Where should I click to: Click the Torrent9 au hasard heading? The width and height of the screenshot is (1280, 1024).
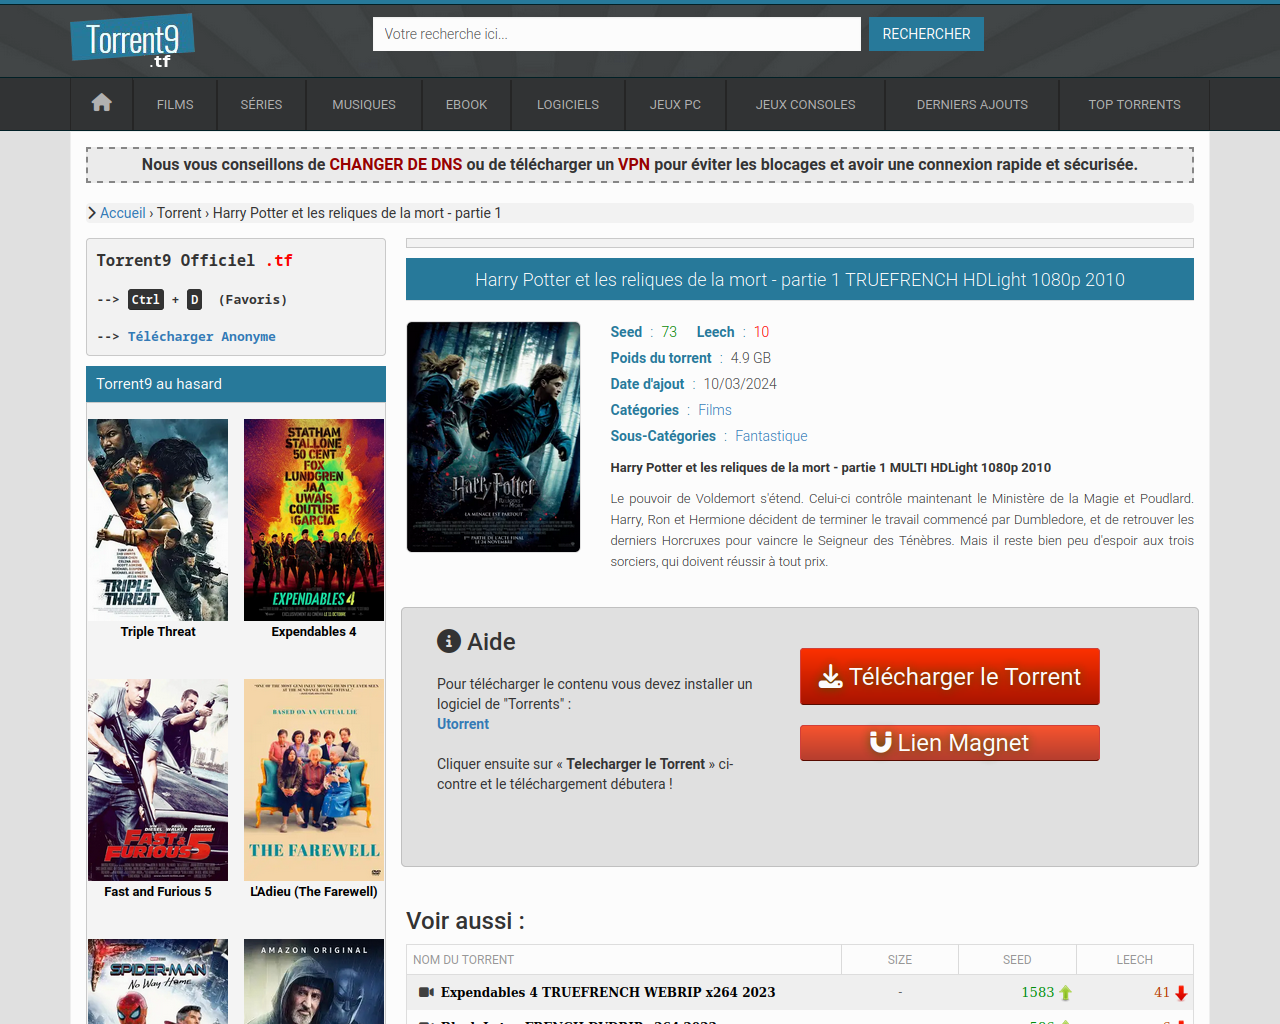coord(236,384)
